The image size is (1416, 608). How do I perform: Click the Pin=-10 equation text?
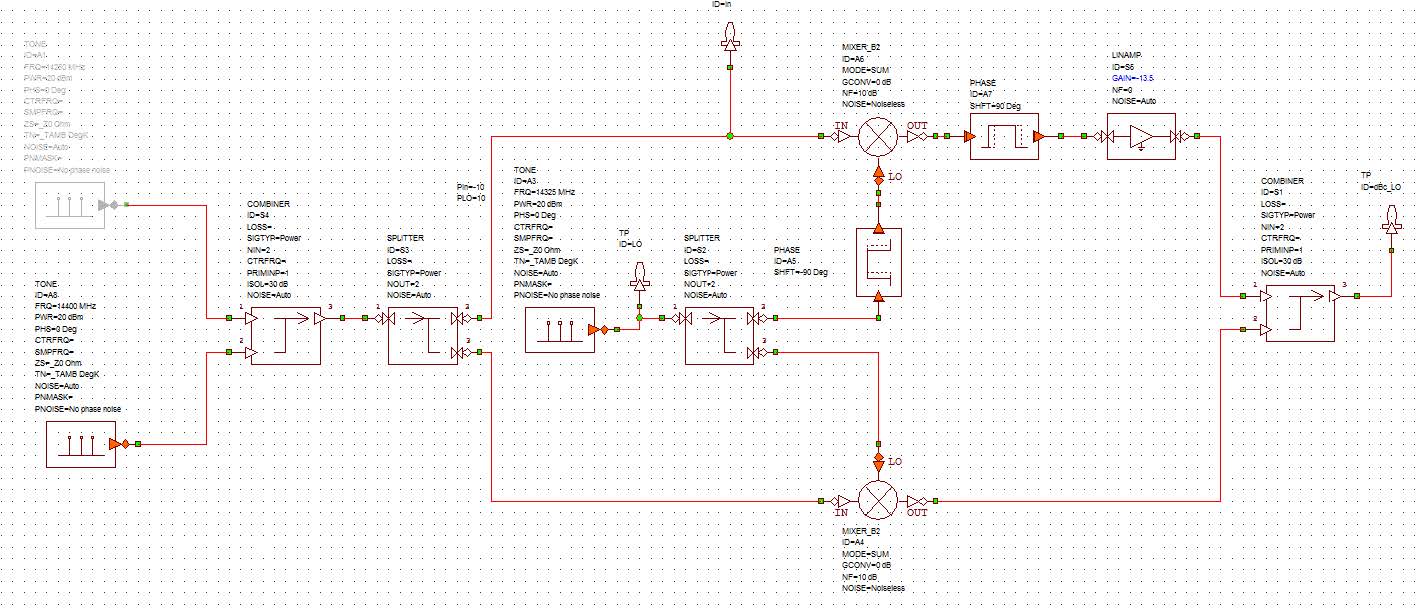(x=470, y=187)
